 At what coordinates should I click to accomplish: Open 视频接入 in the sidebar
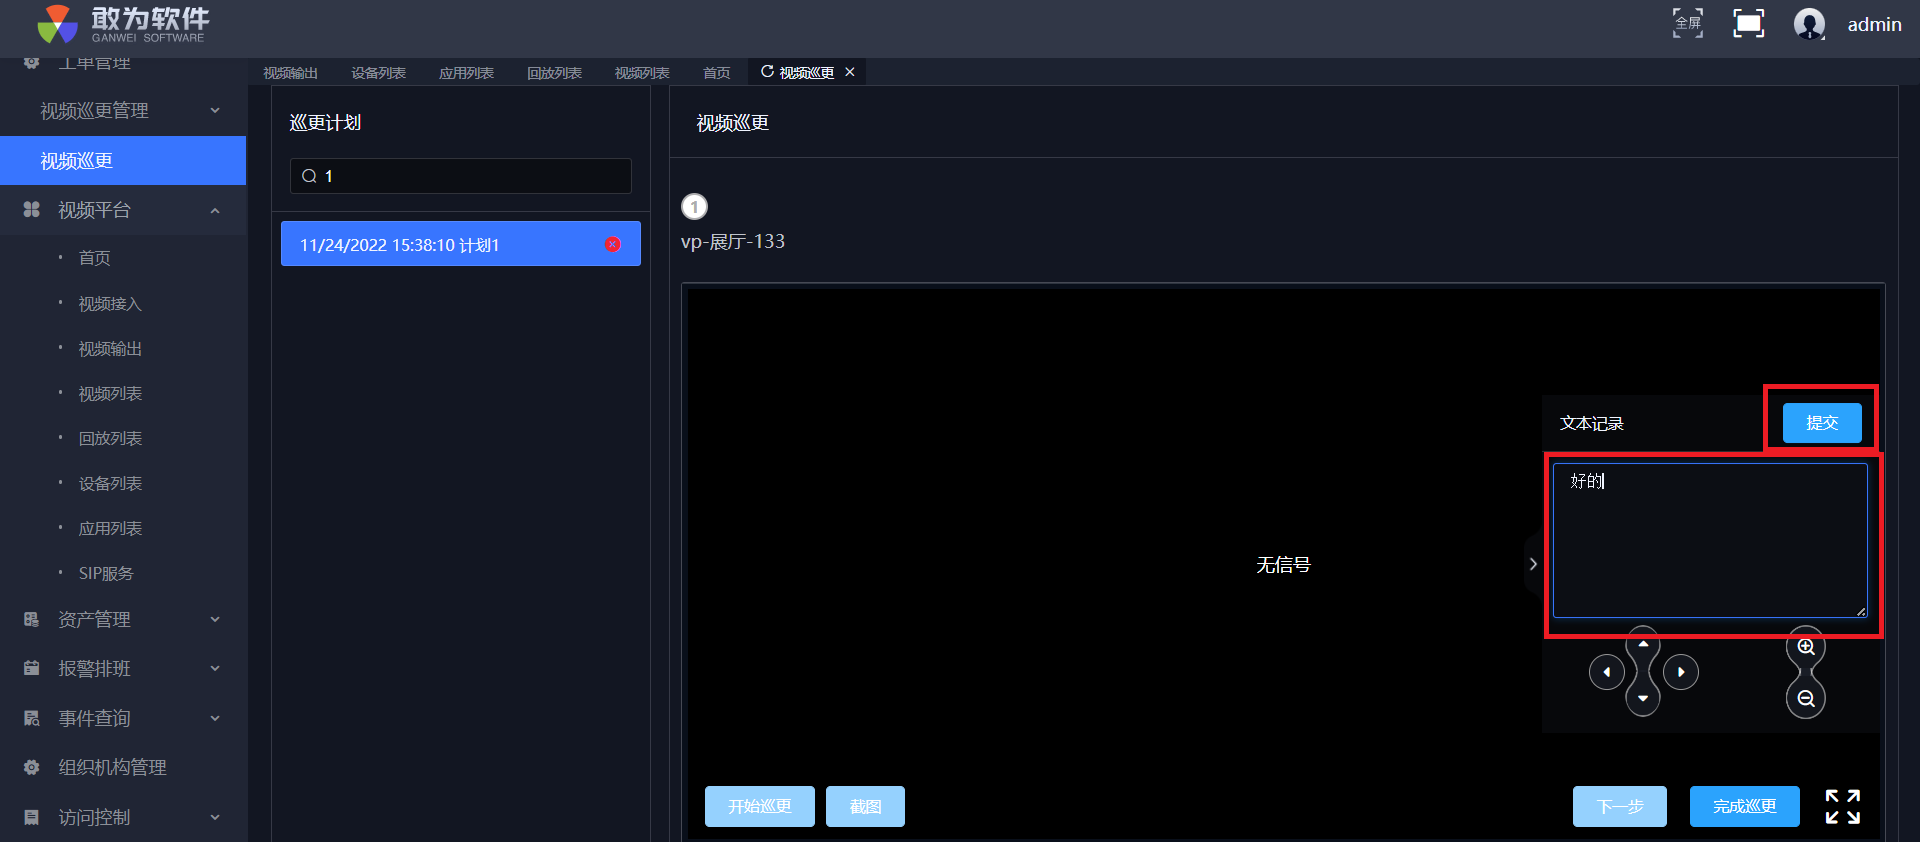[111, 304]
